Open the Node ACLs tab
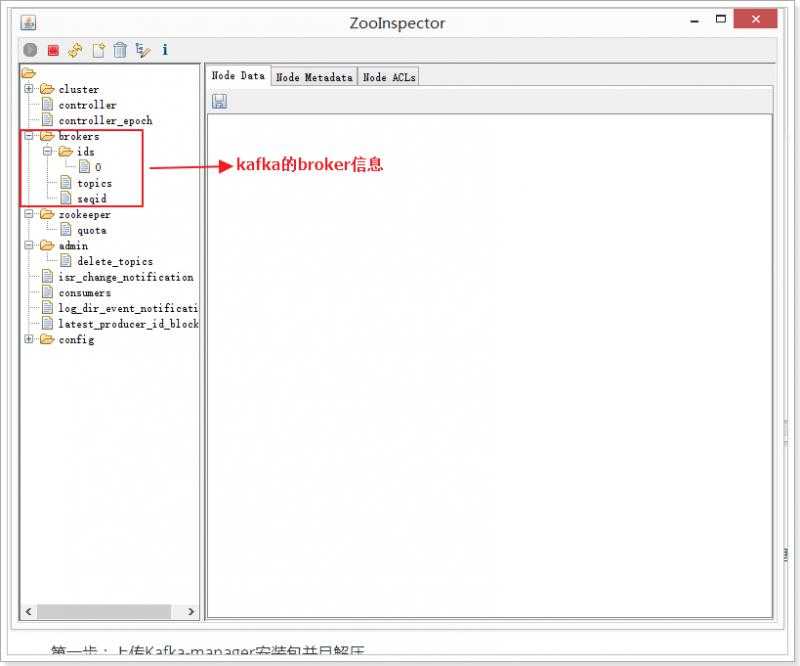 (x=389, y=77)
